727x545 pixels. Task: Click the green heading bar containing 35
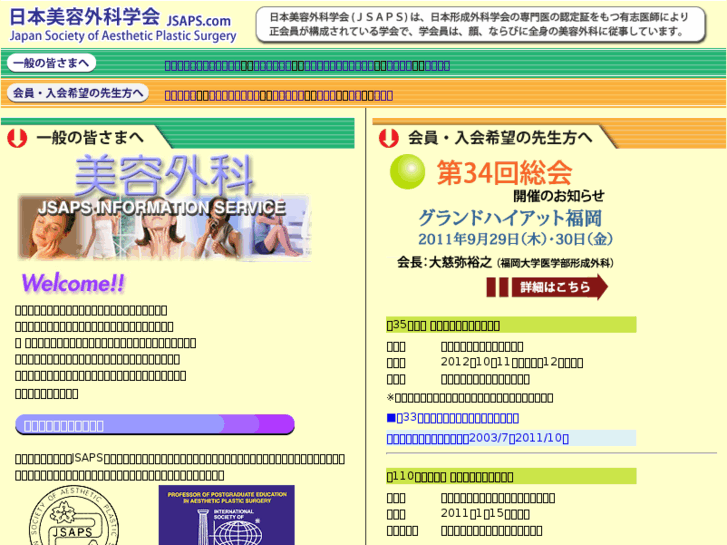(x=511, y=325)
